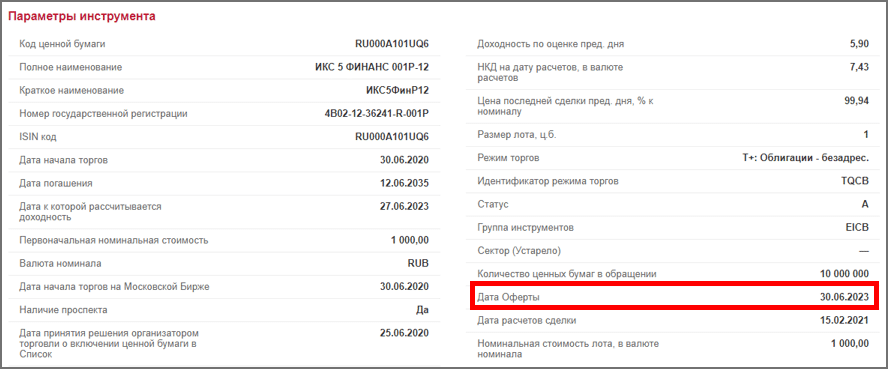This screenshot has height=369, width=888.
Task: Select the 'Группа инструментов' label
Action: (x=526, y=228)
